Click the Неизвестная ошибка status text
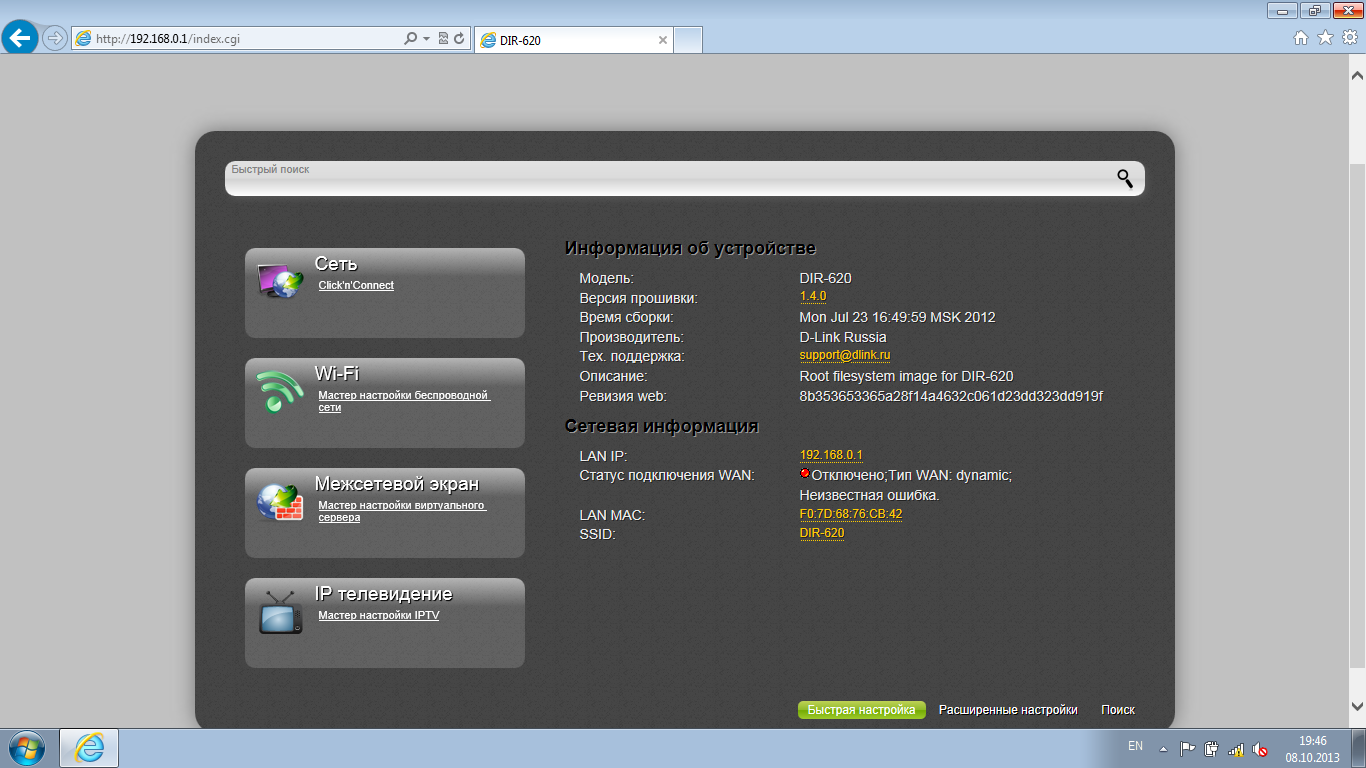The height and width of the screenshot is (768, 1366). (x=869, y=495)
